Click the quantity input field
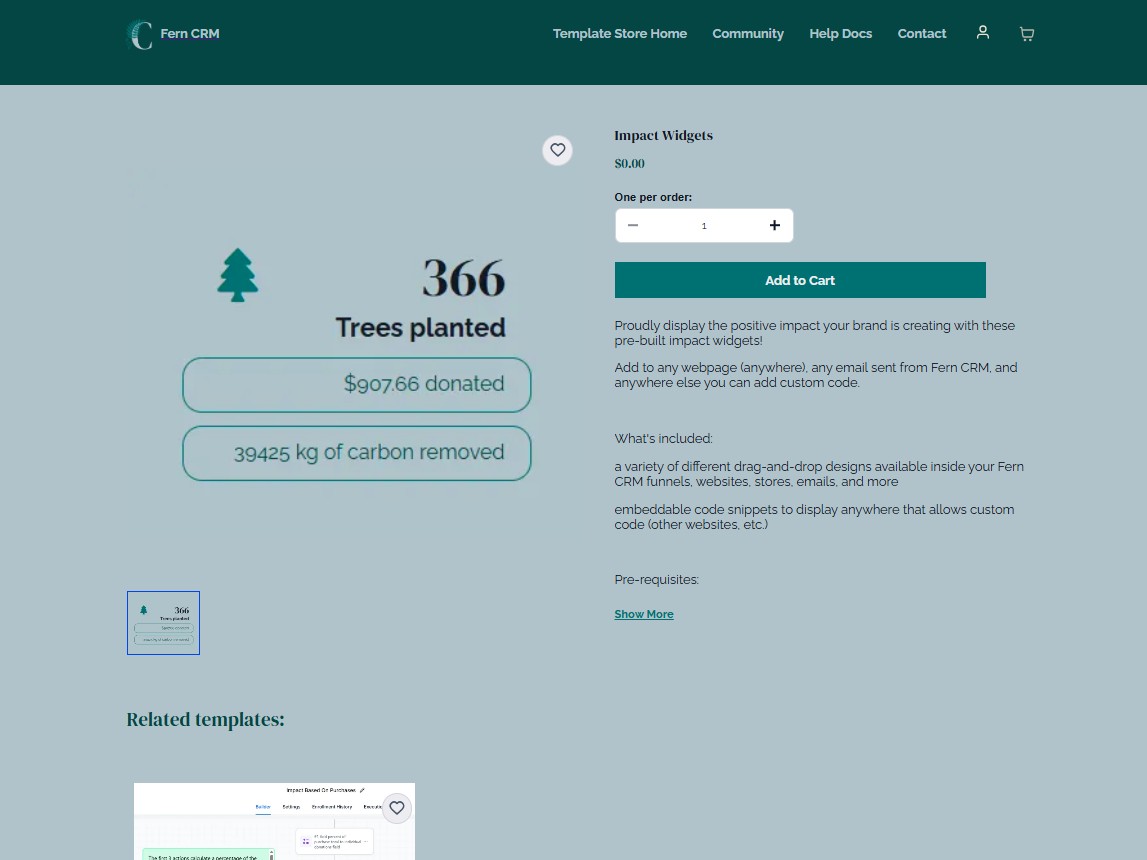Screen dimensions: 1147x860 click(x=704, y=225)
